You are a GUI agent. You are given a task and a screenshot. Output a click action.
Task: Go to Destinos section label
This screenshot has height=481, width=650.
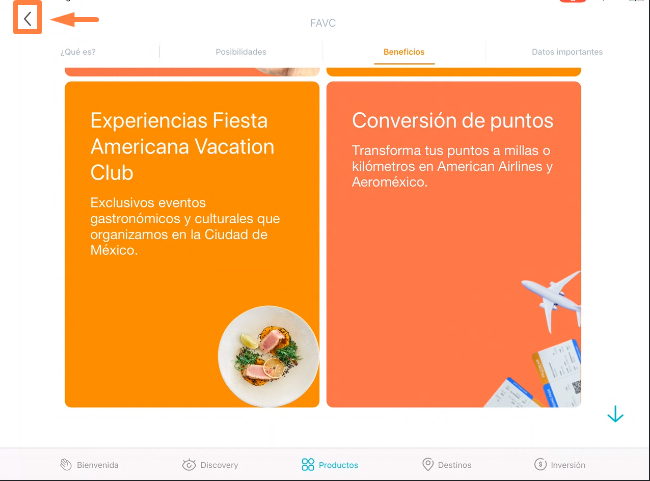click(454, 465)
